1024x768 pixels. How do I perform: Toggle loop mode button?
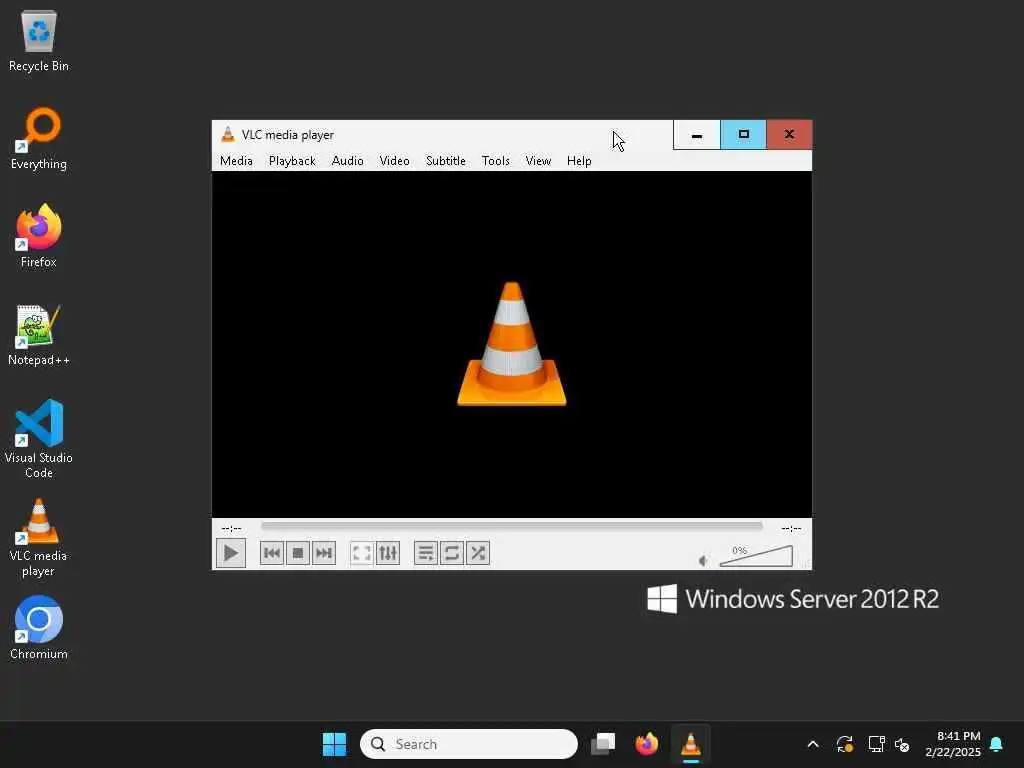pos(452,553)
